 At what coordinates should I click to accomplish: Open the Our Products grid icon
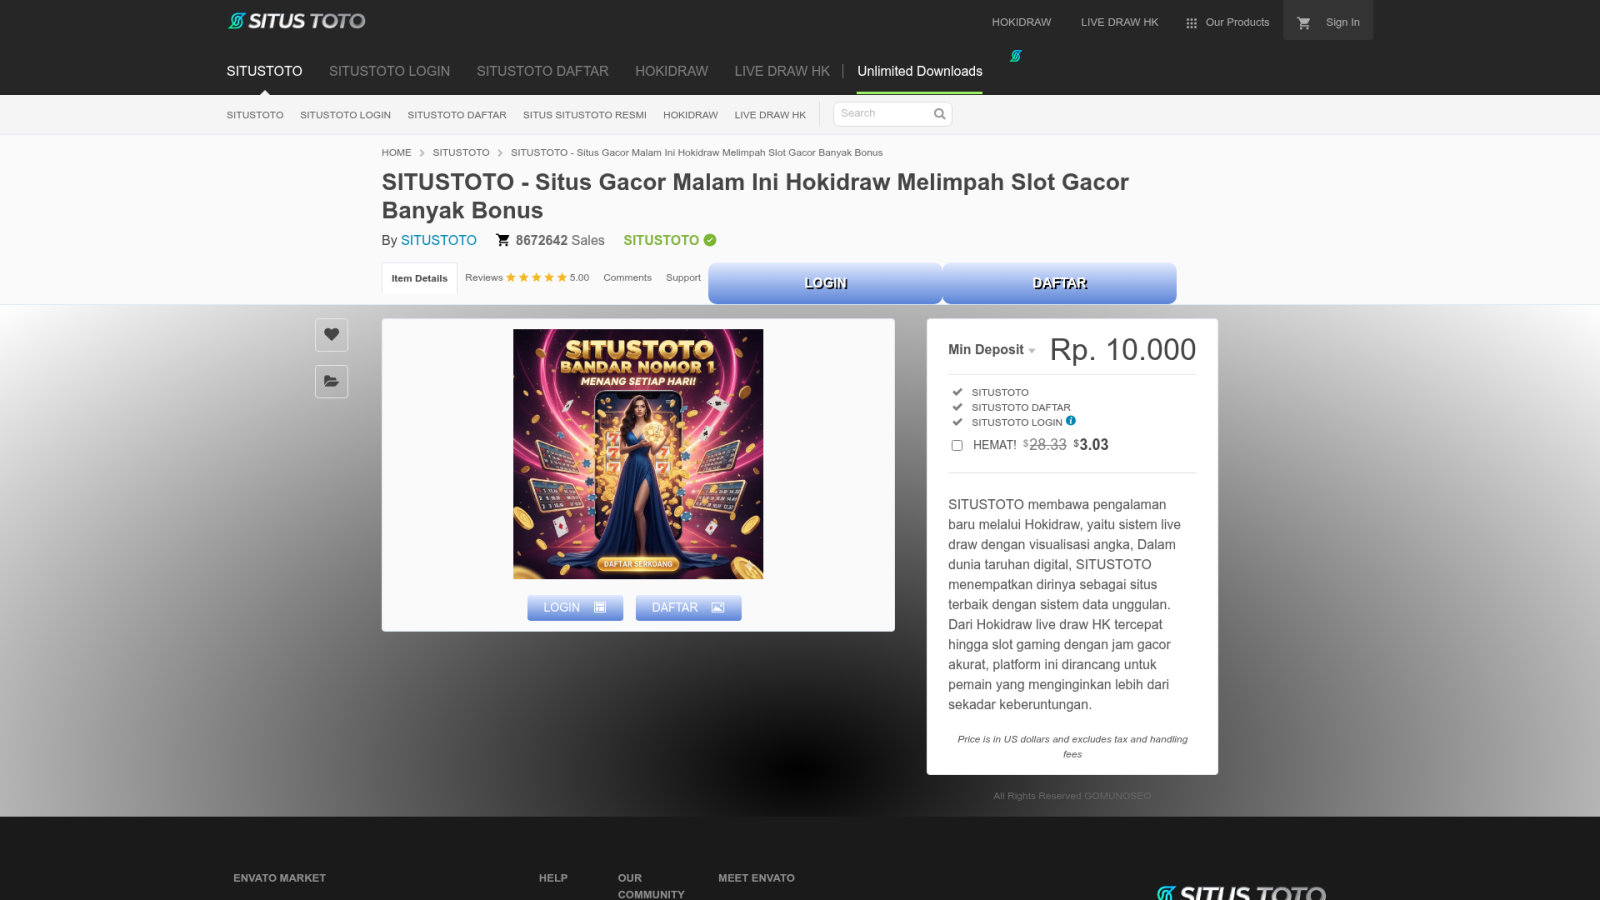1191,23
